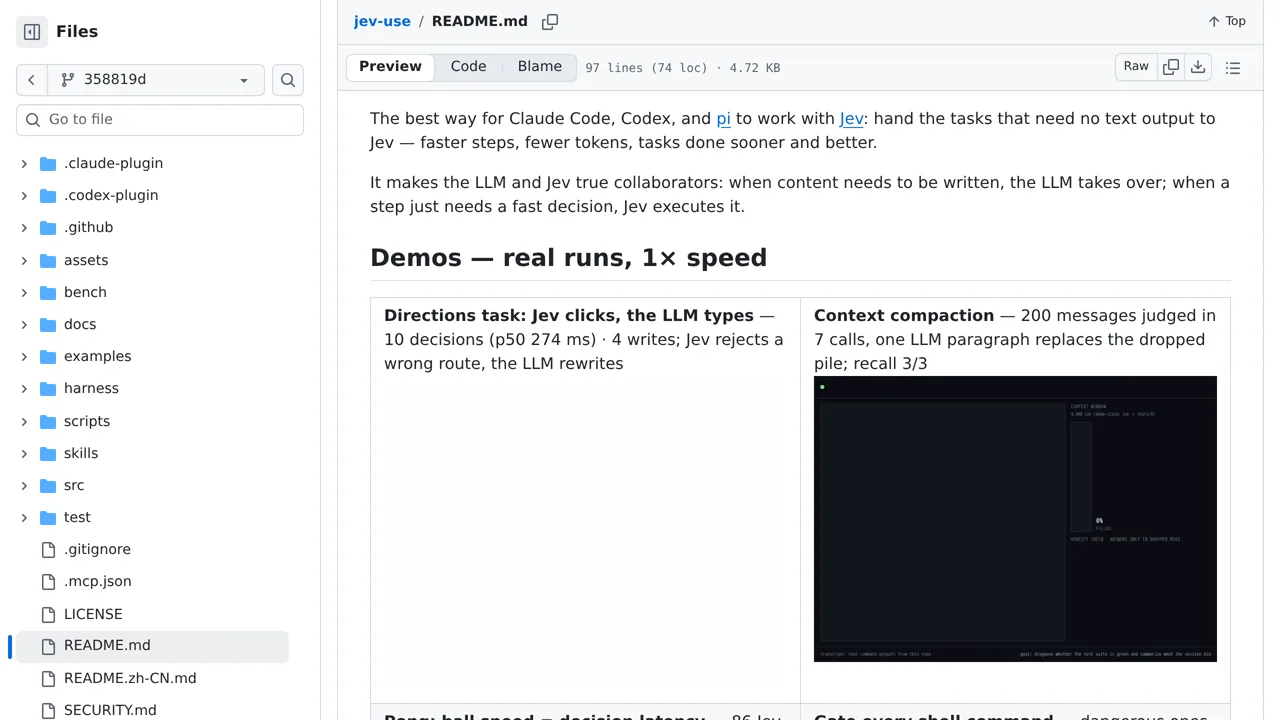Switch to the Preview tab

coord(390,67)
